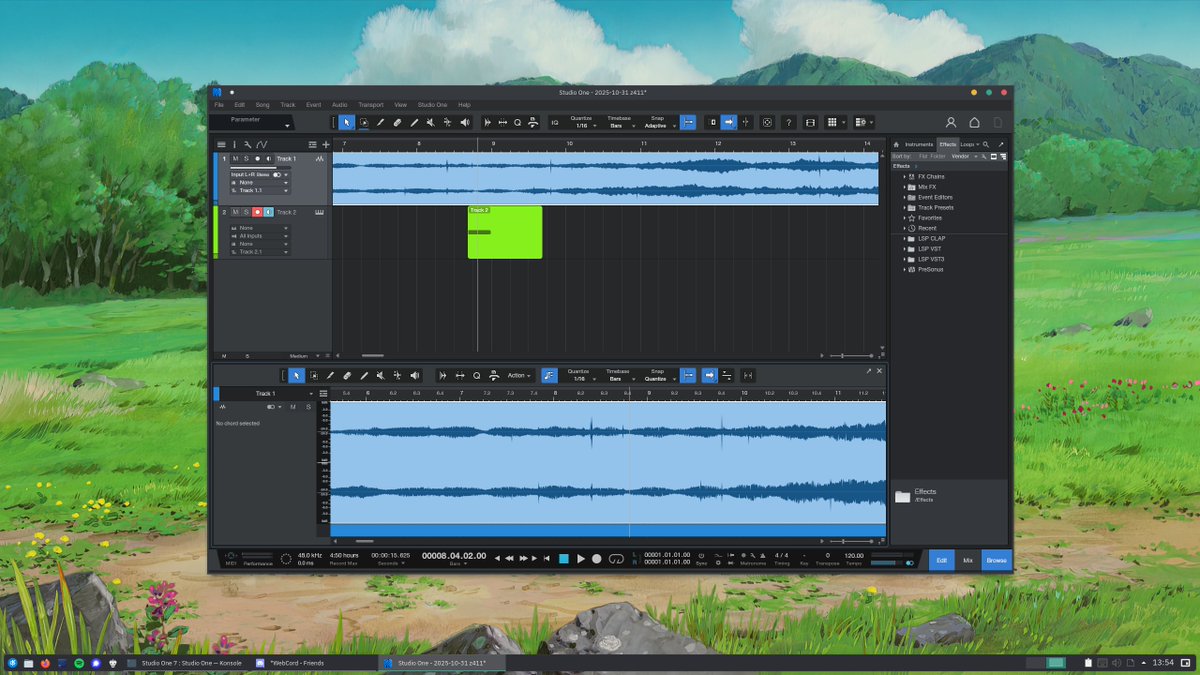Arm Track 1 for recording
1200x675 pixels.
coord(257,159)
